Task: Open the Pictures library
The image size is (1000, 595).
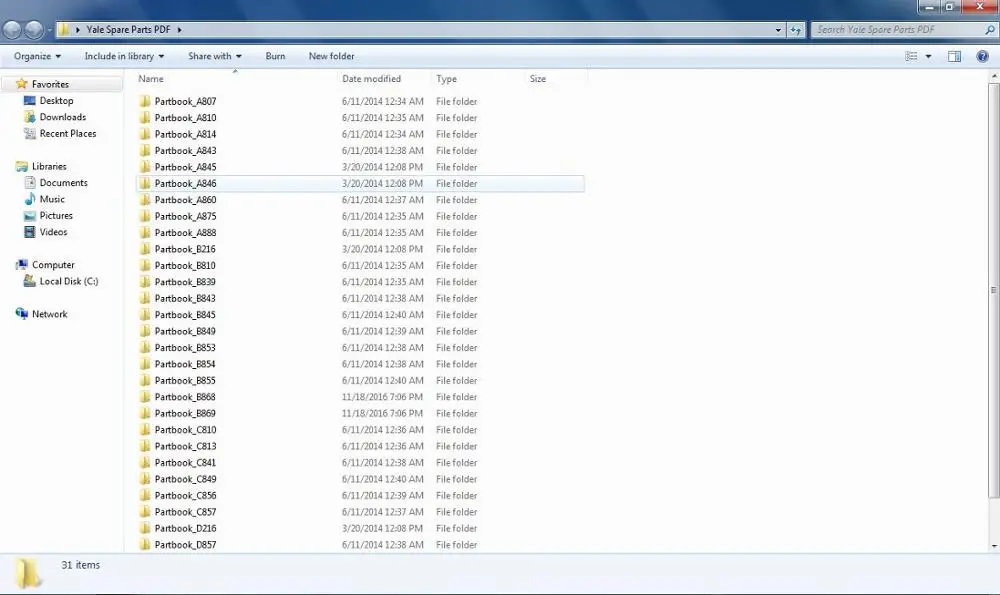Action: click(55, 216)
